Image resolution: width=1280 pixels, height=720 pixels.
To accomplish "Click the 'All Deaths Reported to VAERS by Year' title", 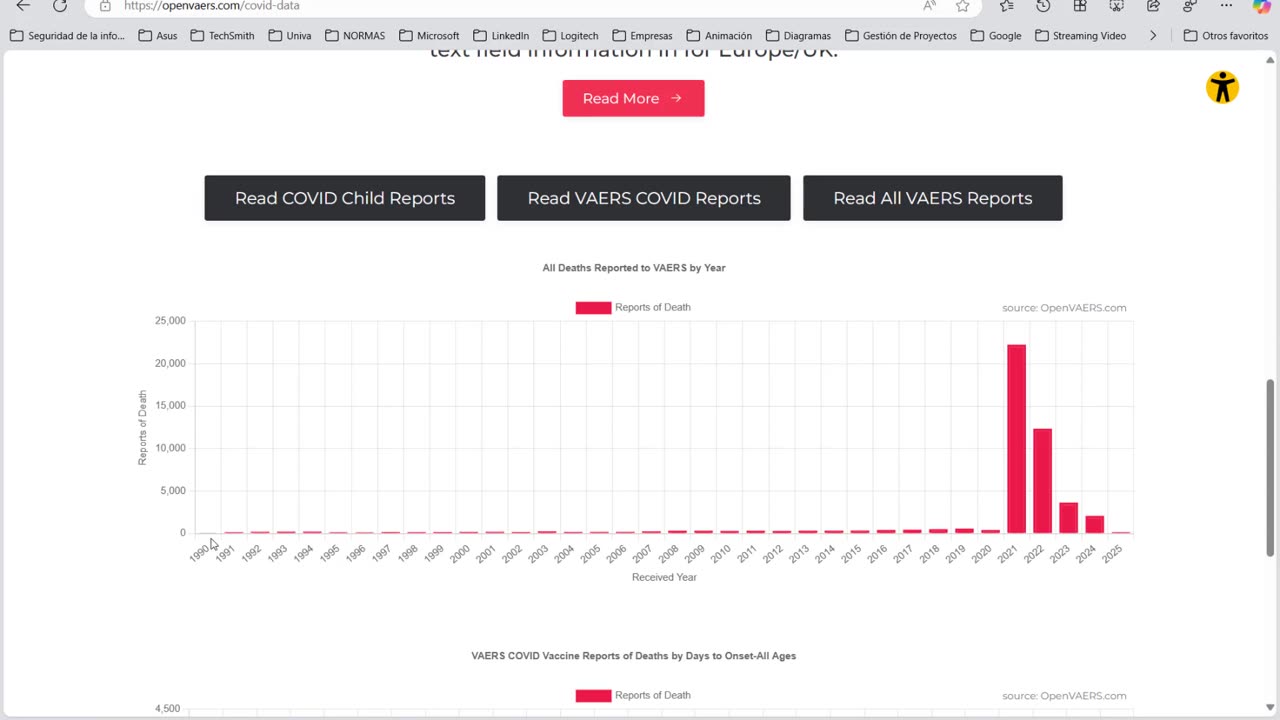I will (634, 268).
